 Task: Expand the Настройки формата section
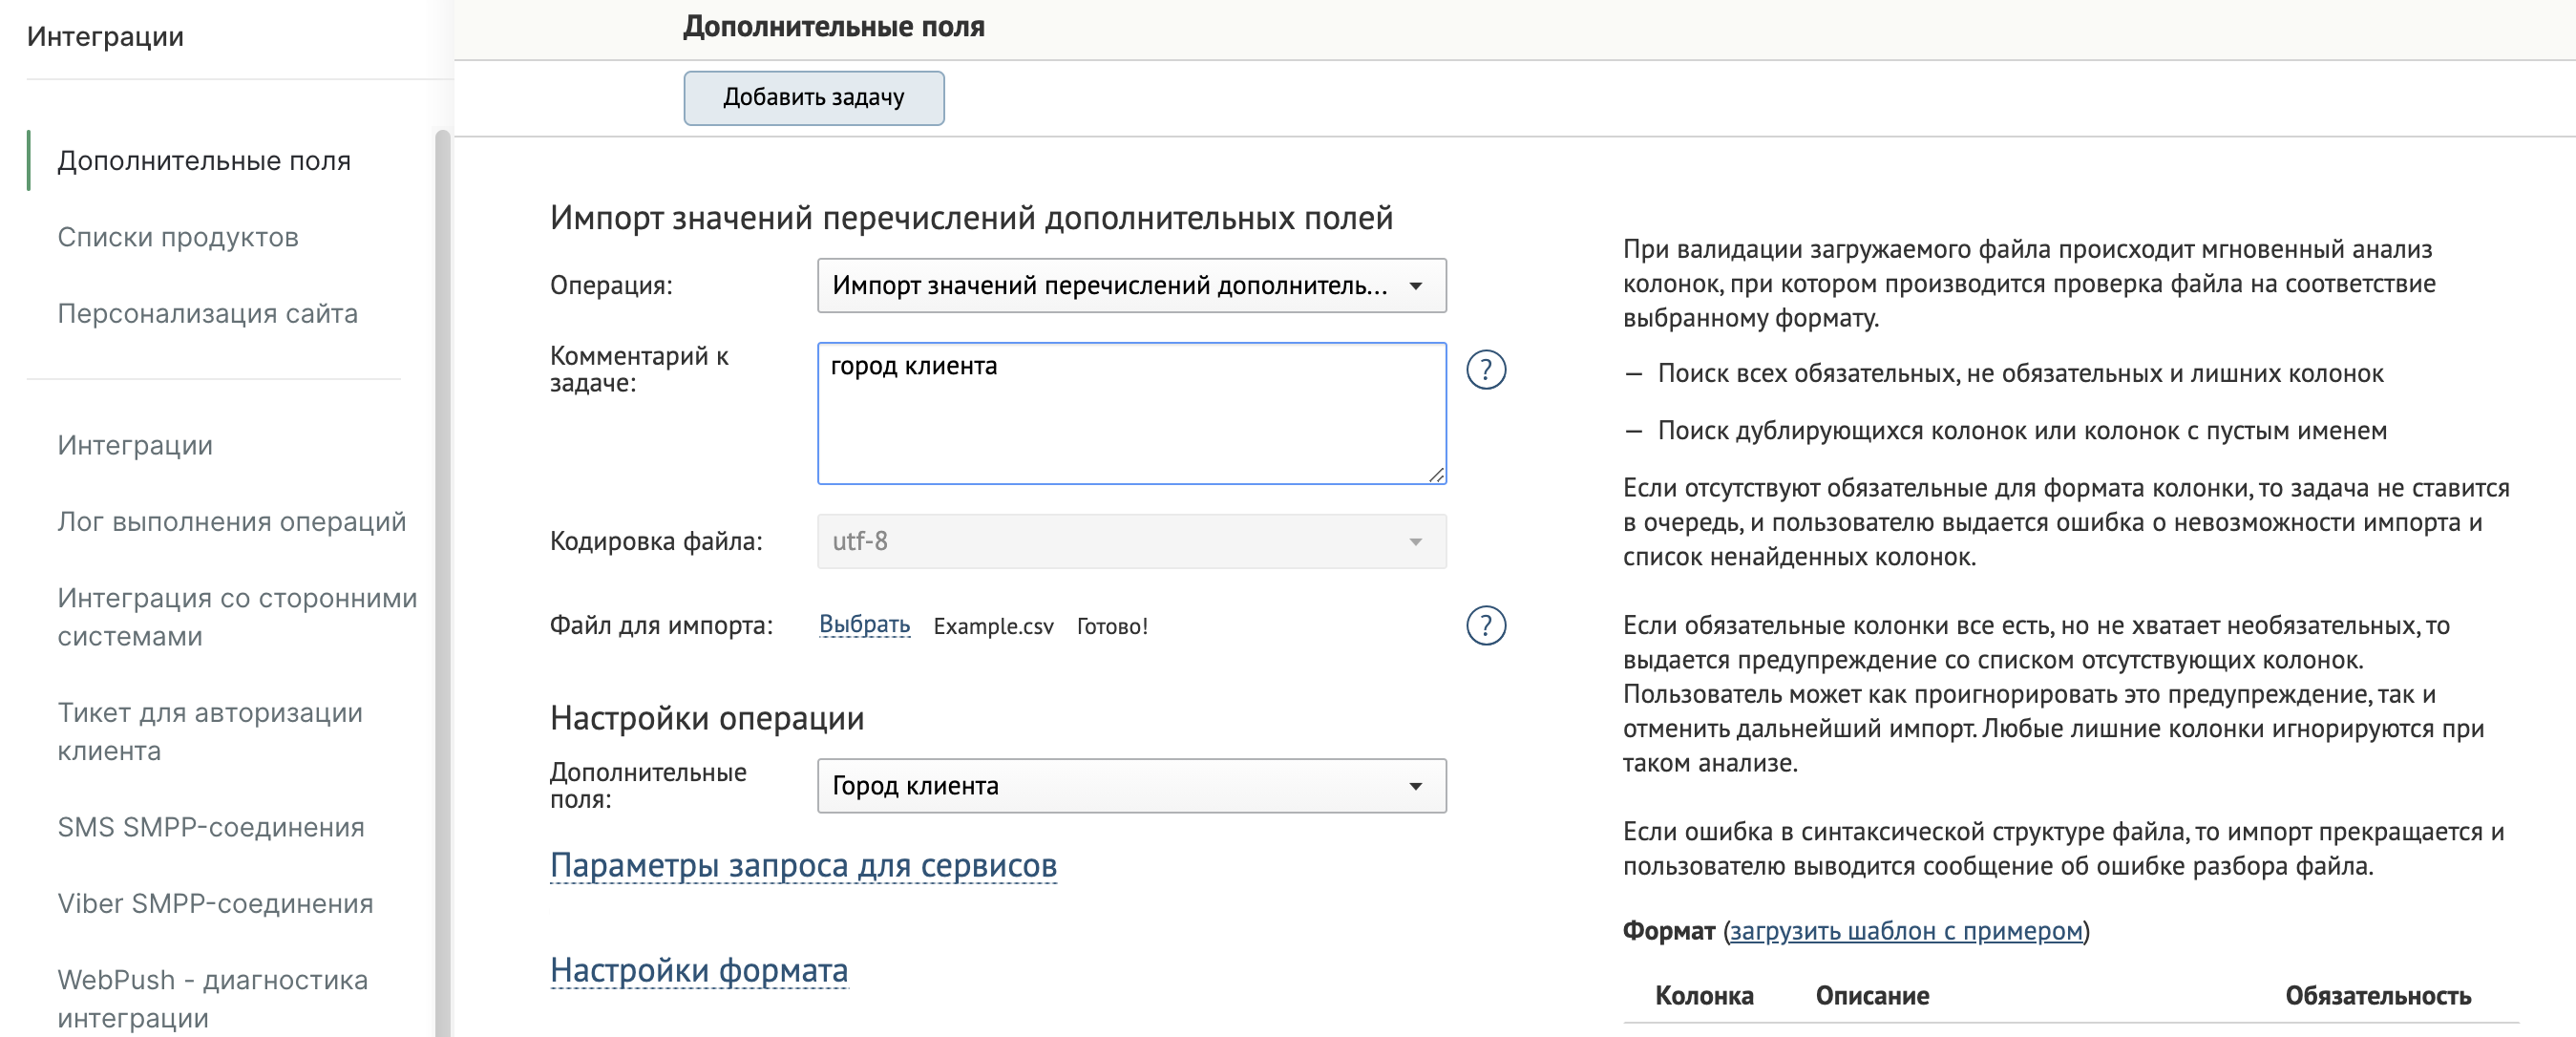click(699, 970)
